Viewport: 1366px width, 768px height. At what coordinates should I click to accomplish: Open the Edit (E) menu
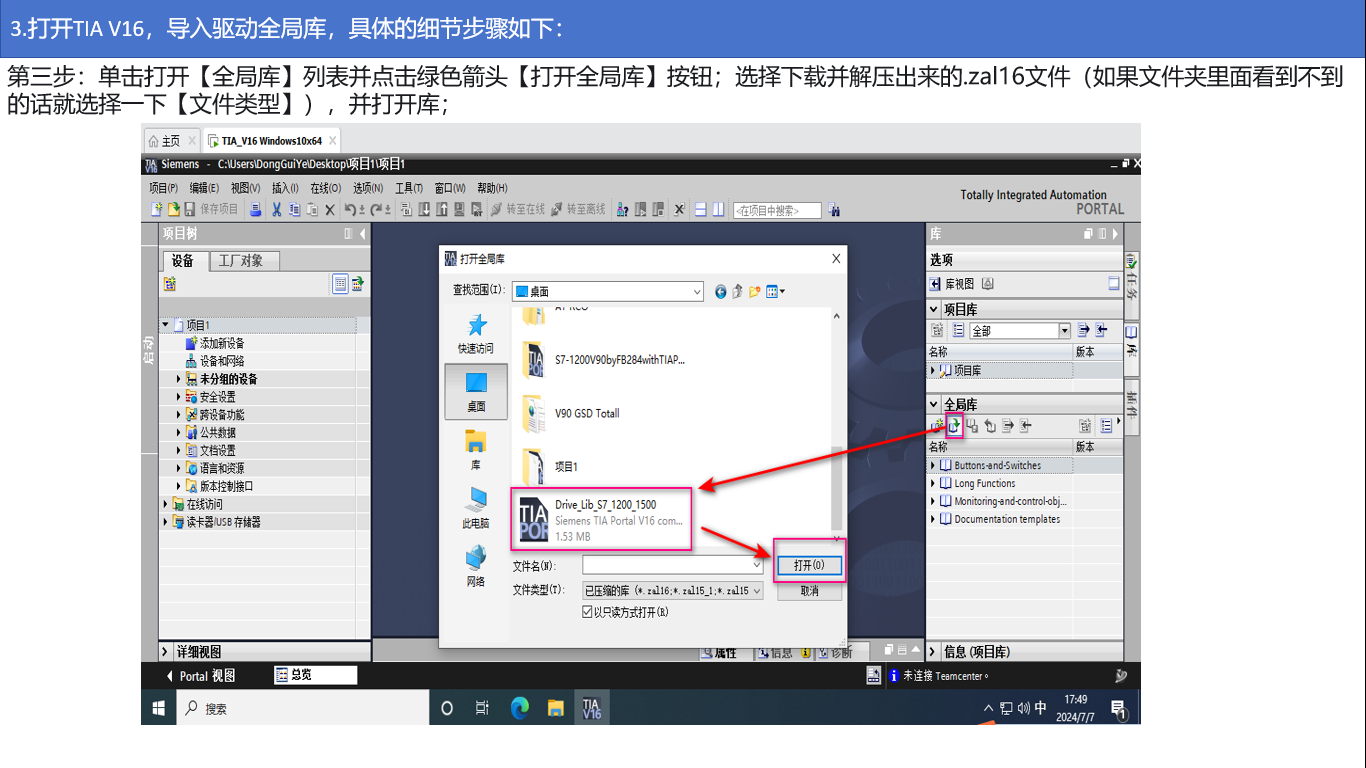[x=204, y=188]
